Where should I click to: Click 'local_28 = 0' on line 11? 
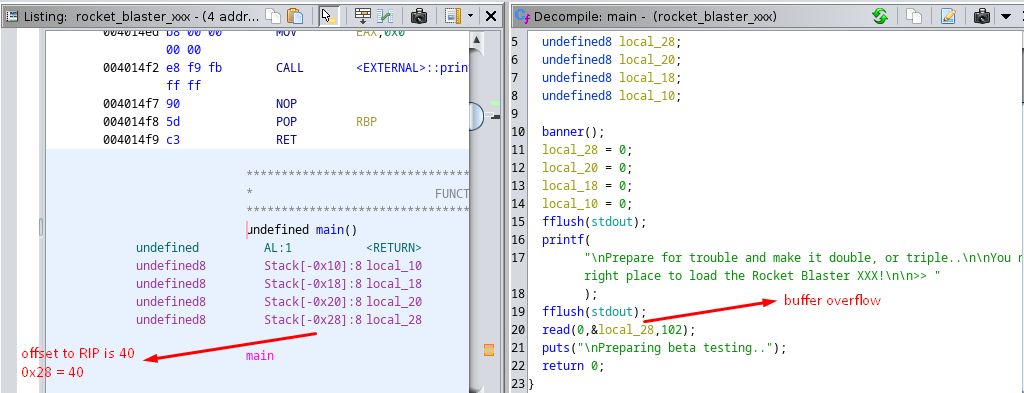[x=586, y=149]
